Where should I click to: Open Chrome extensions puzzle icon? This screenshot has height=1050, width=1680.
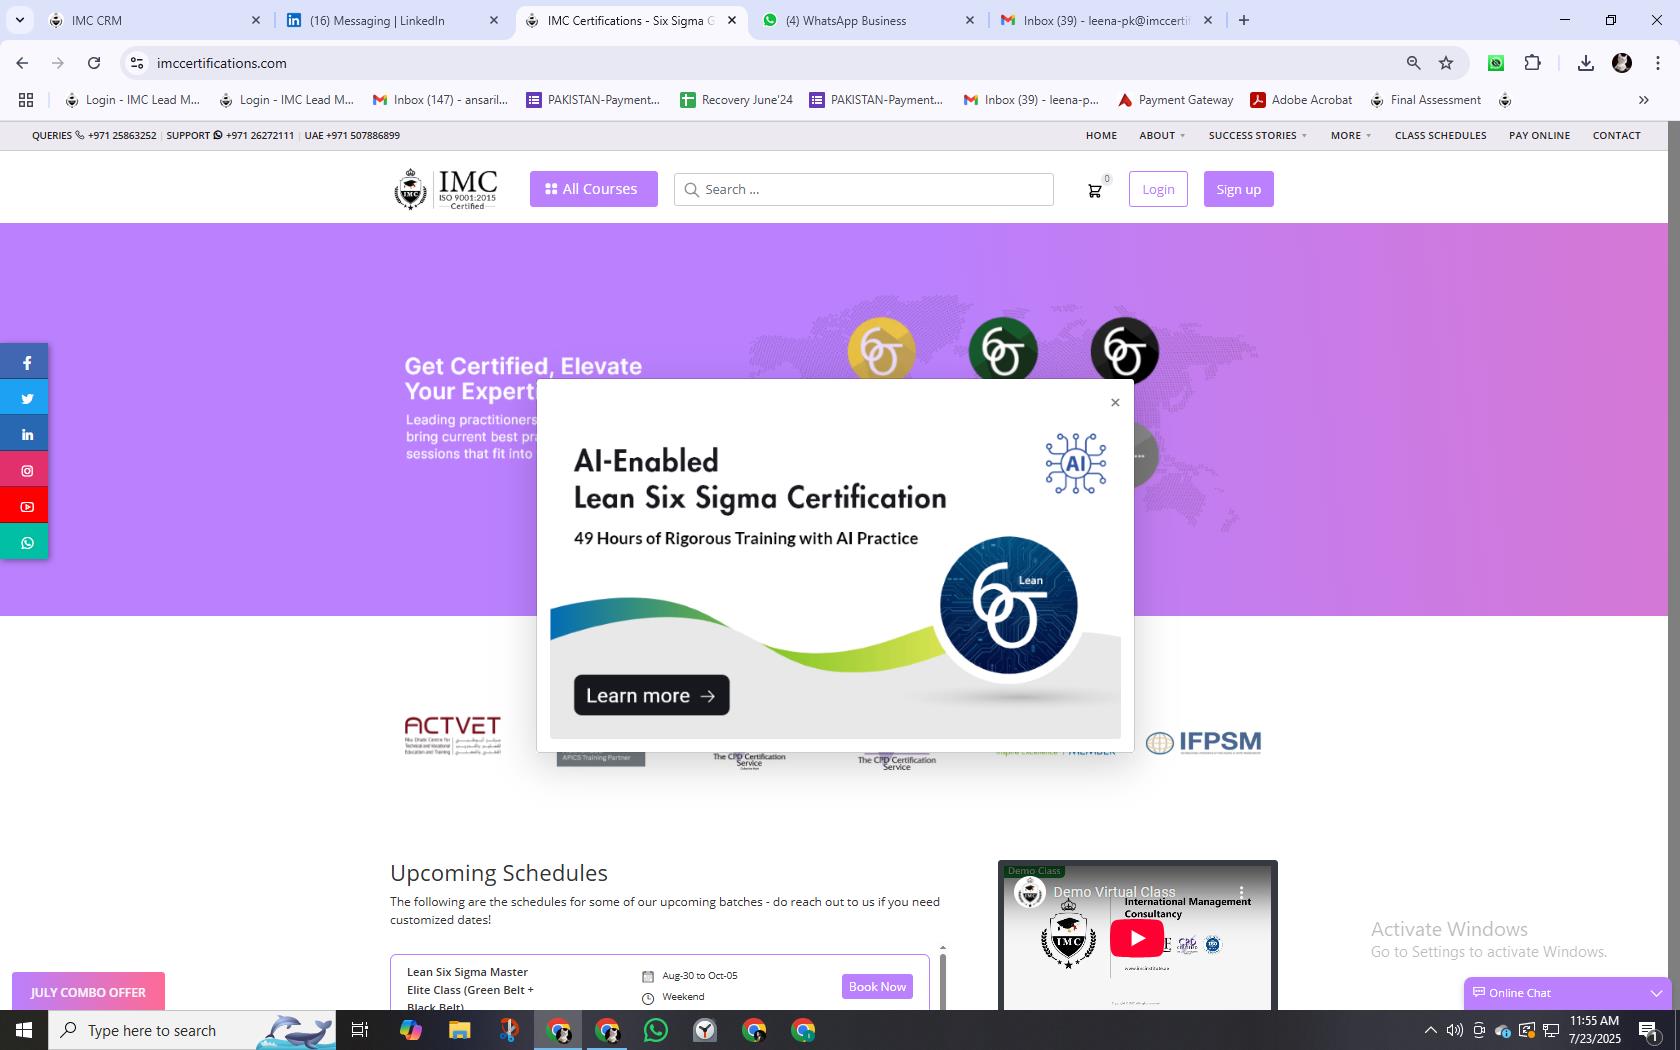pyautogui.click(x=1532, y=63)
